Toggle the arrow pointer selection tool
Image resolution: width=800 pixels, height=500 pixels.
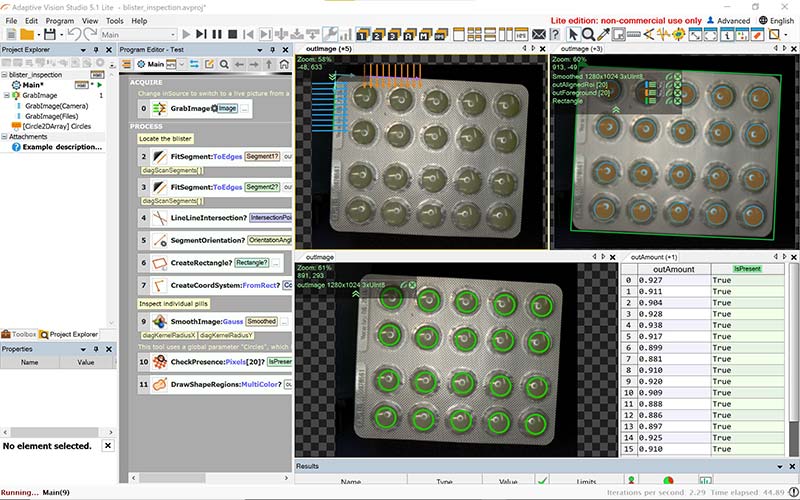573,35
